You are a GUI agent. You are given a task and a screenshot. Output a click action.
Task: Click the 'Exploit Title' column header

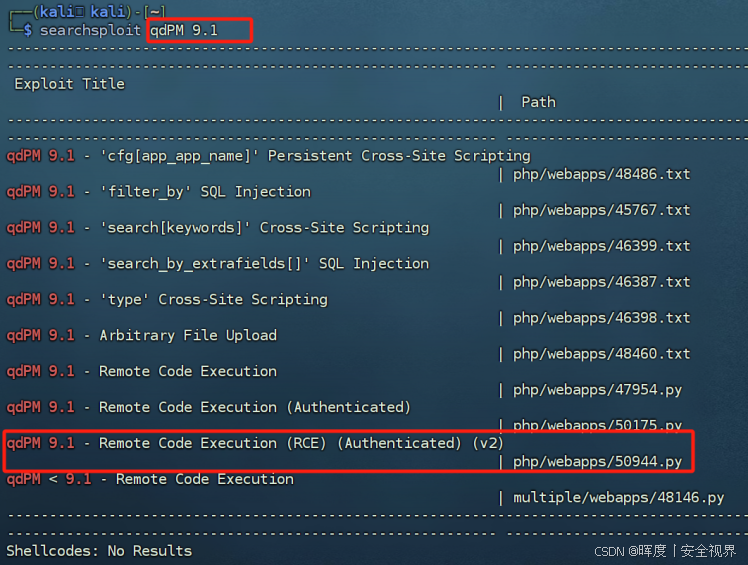[70, 84]
